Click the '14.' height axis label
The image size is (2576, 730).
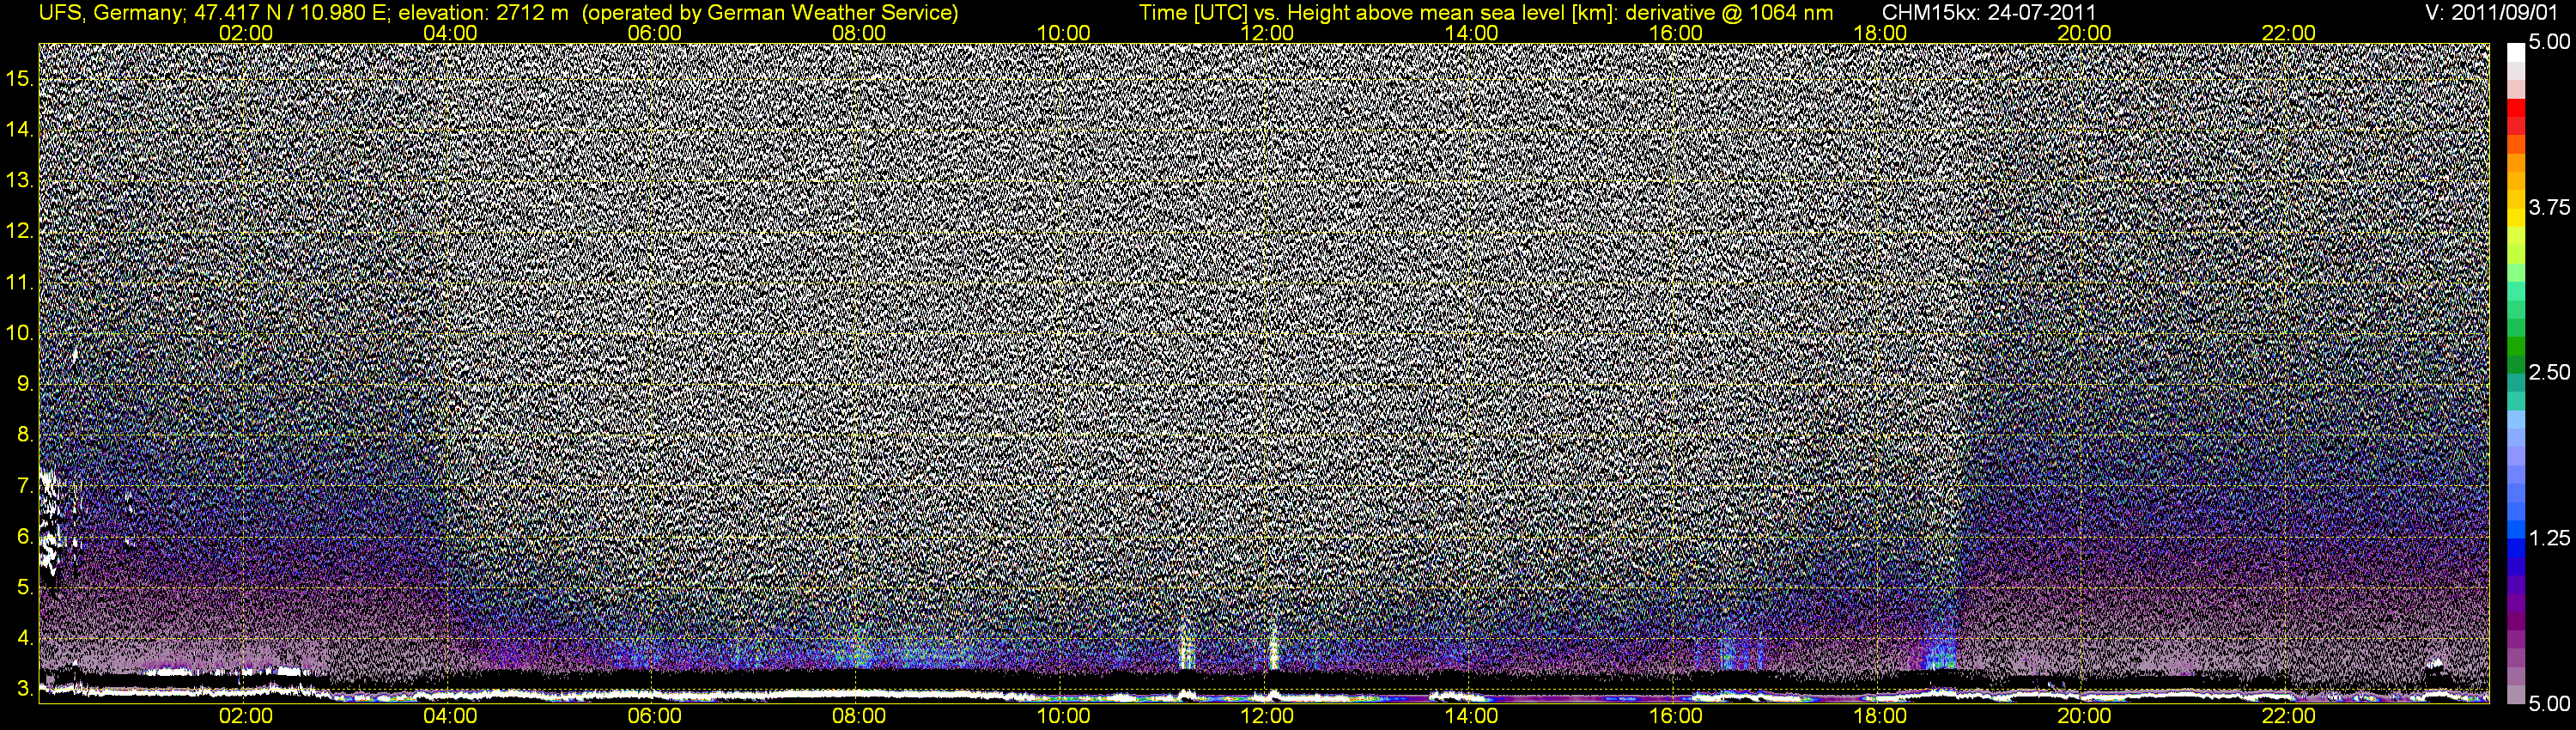tap(20, 130)
